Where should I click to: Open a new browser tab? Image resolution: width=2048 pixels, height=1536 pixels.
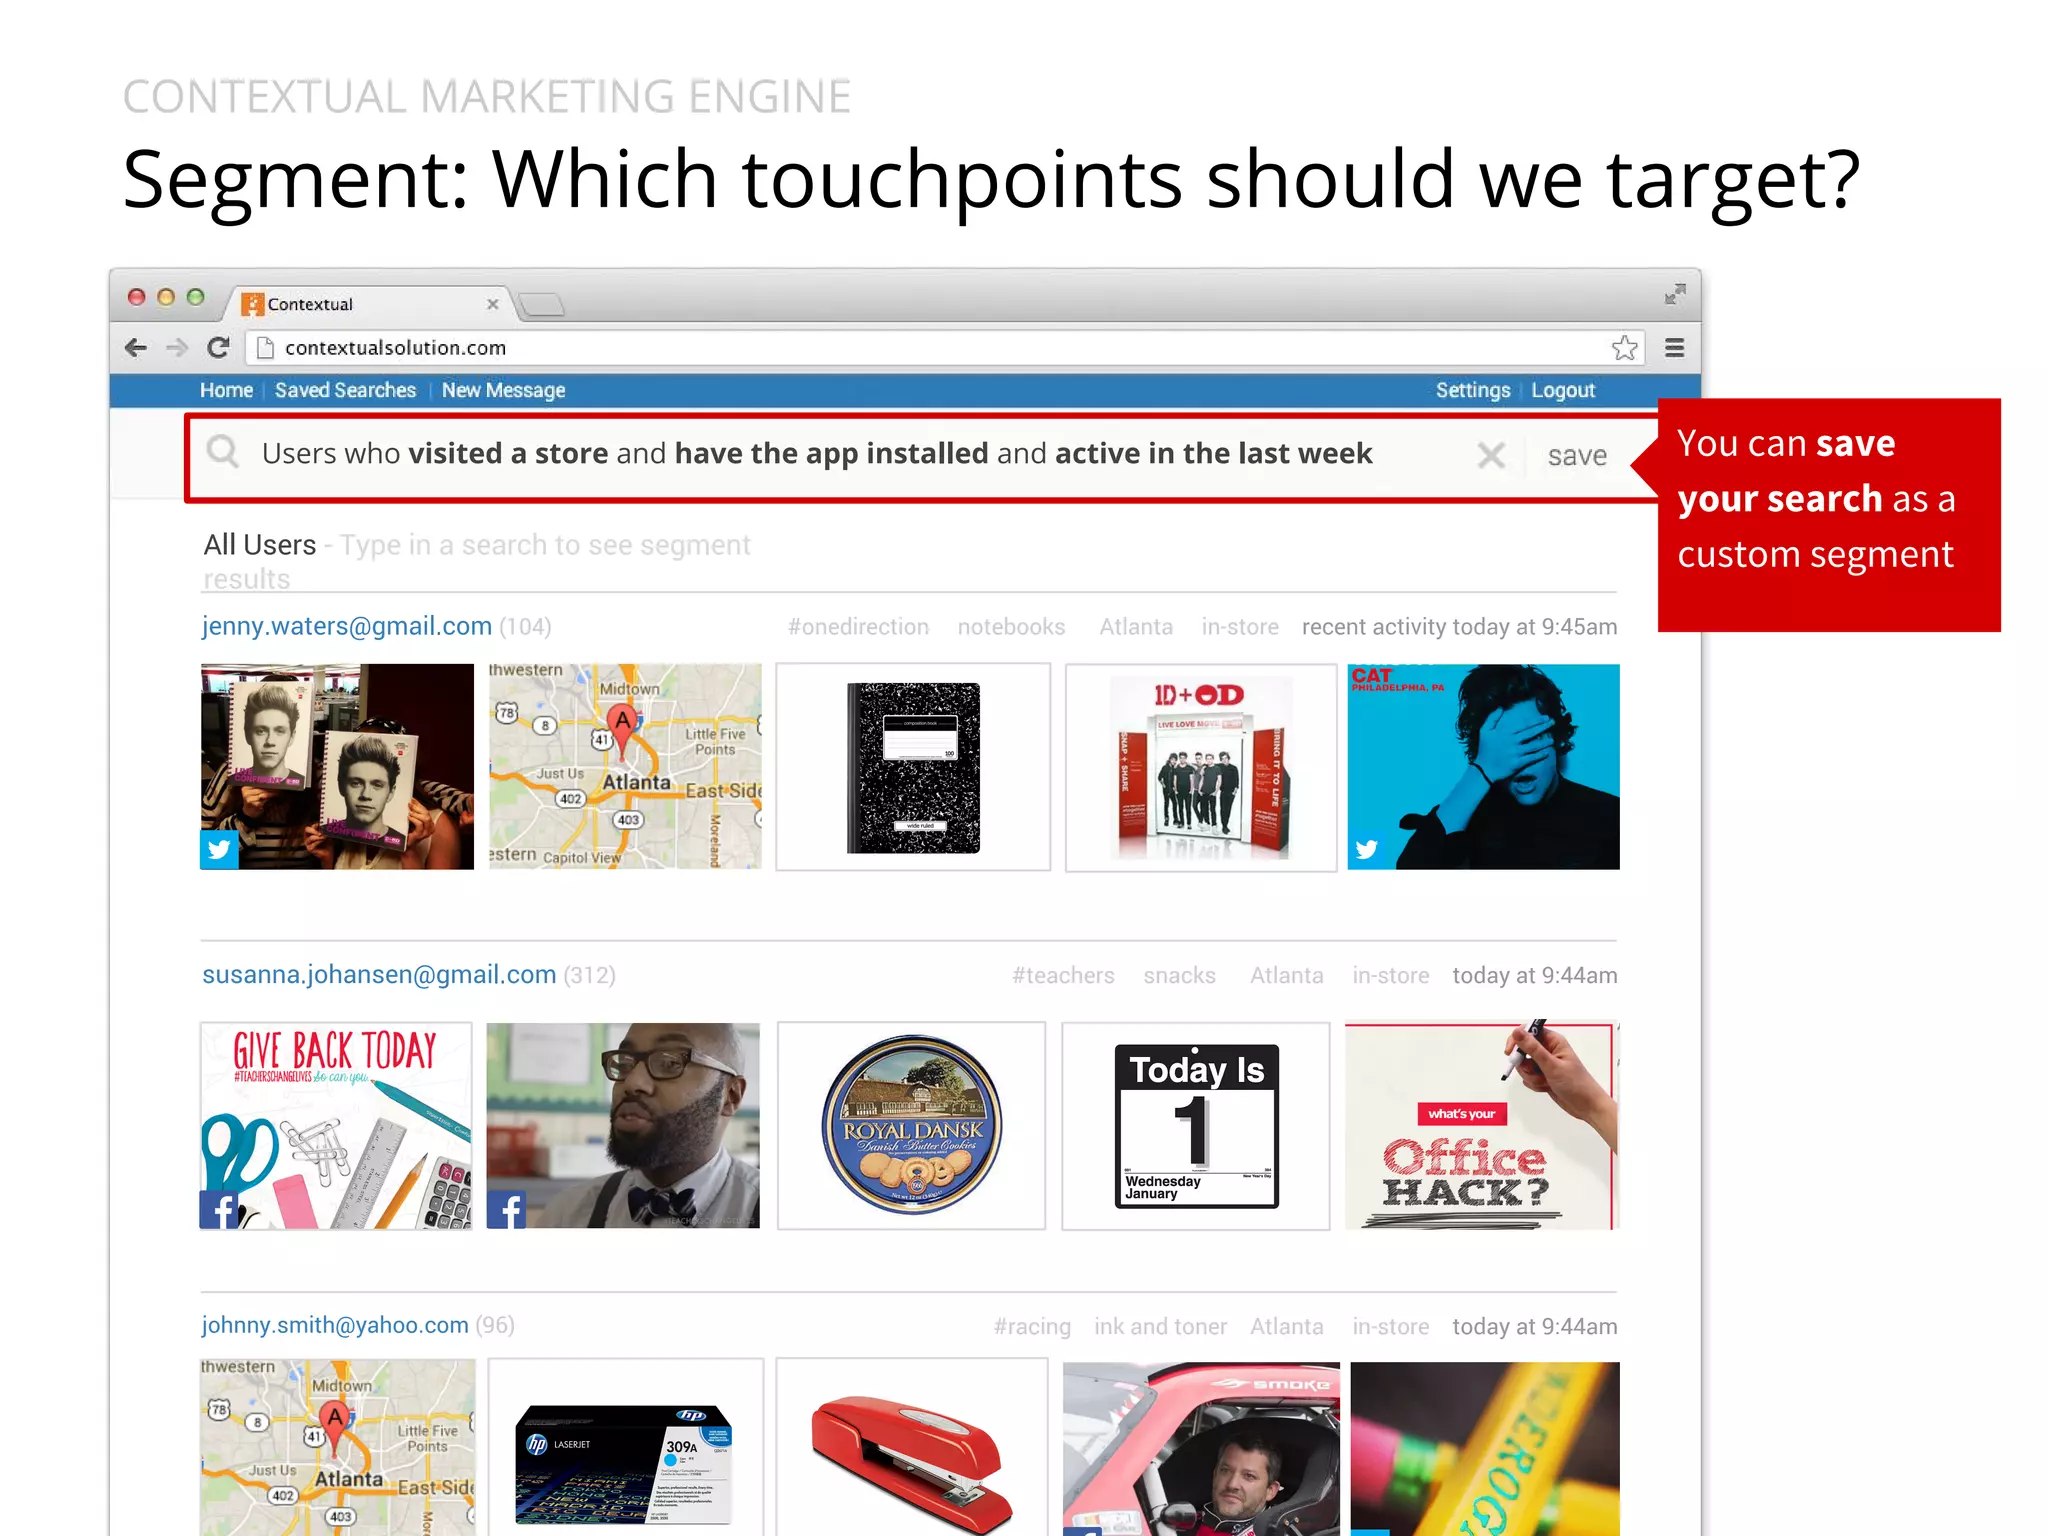tap(542, 304)
